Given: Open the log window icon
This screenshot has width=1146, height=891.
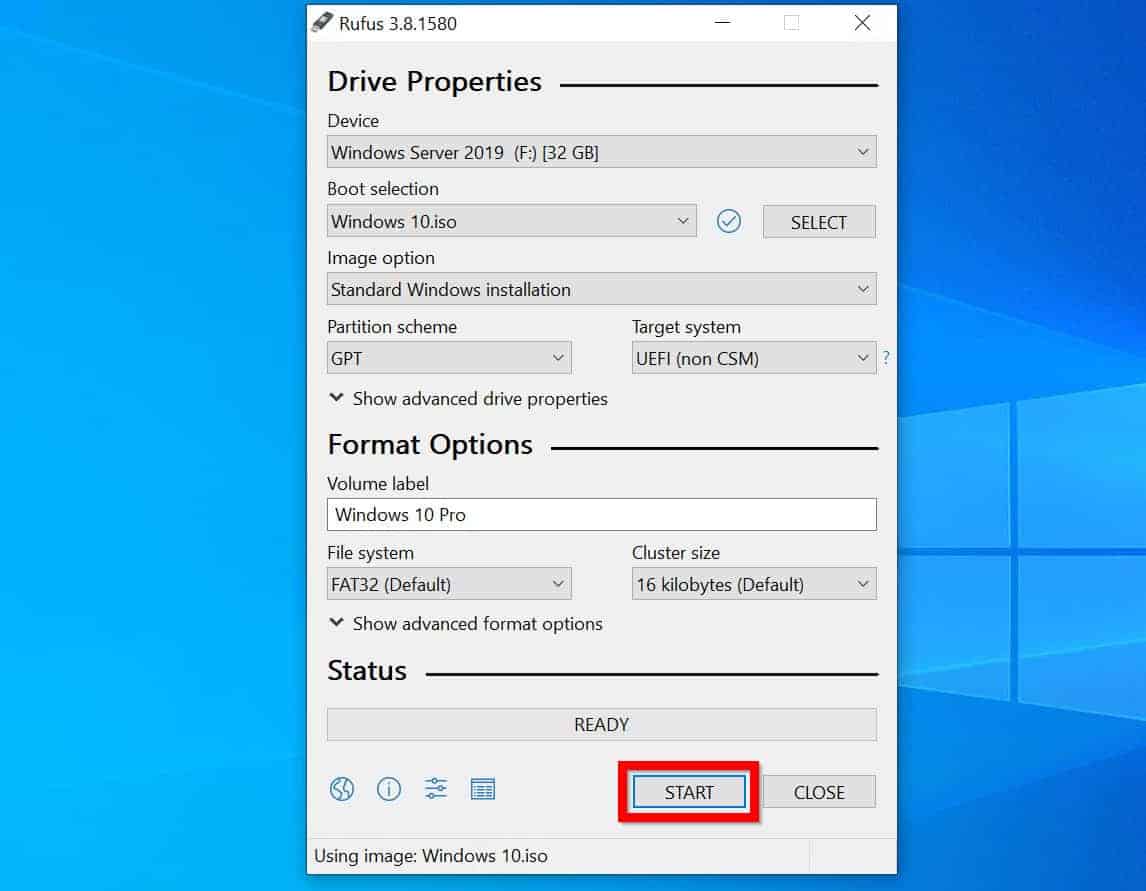Looking at the screenshot, I should pyautogui.click(x=483, y=789).
